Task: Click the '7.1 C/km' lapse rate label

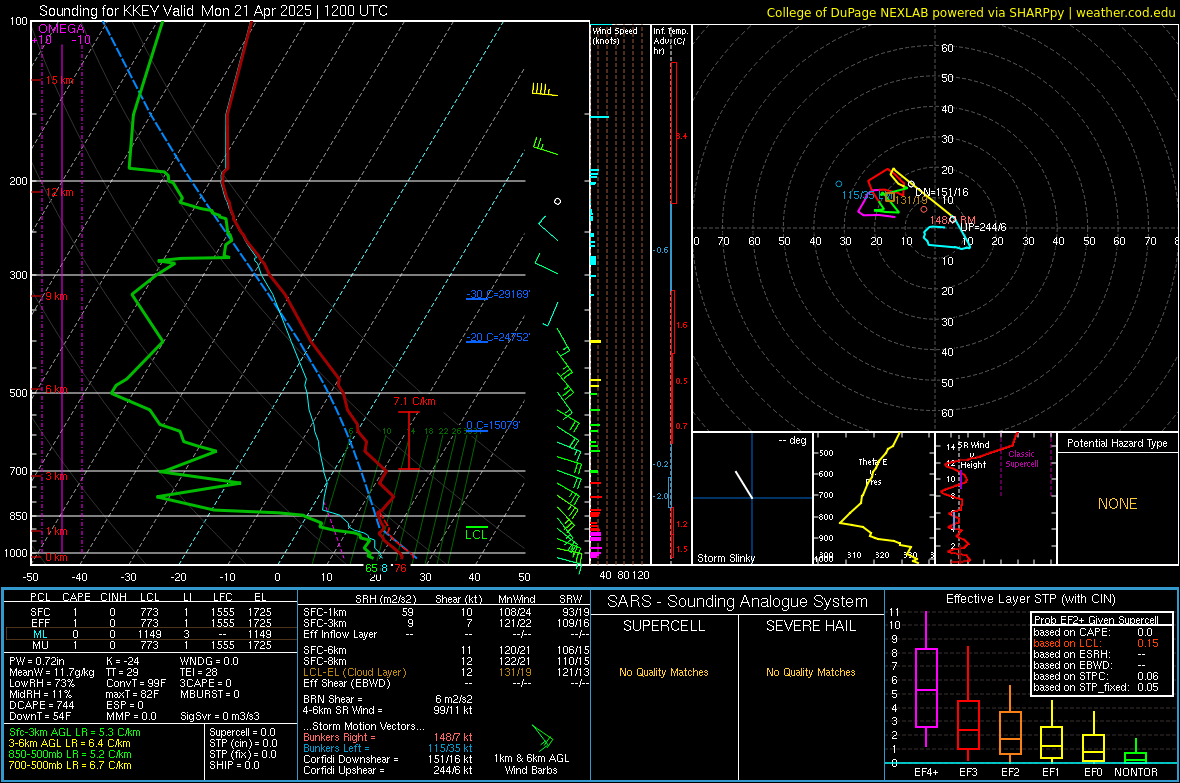Action: (414, 401)
